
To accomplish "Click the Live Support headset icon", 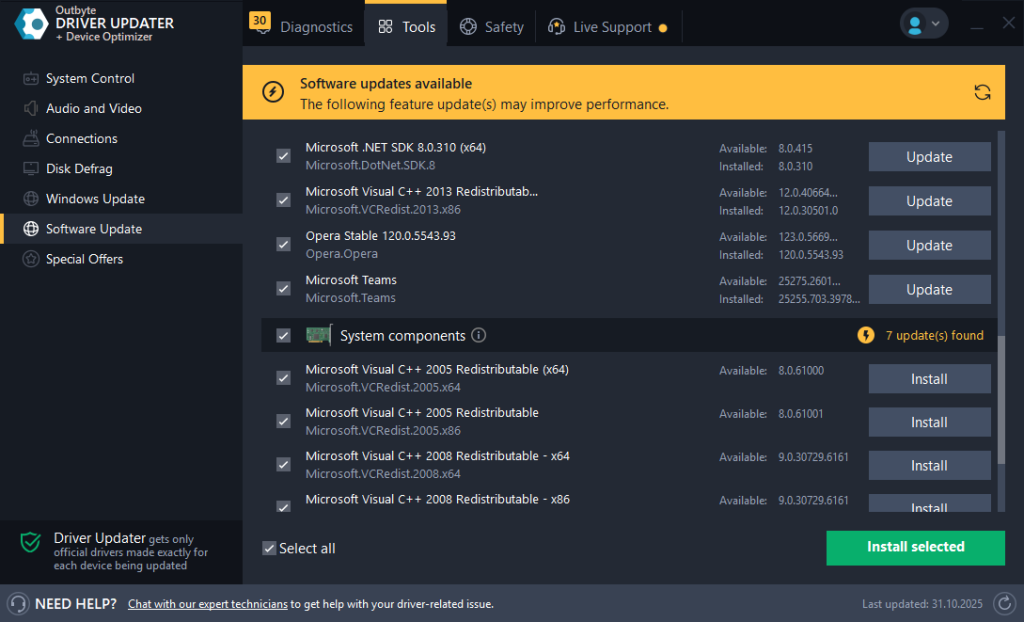I will pos(556,27).
